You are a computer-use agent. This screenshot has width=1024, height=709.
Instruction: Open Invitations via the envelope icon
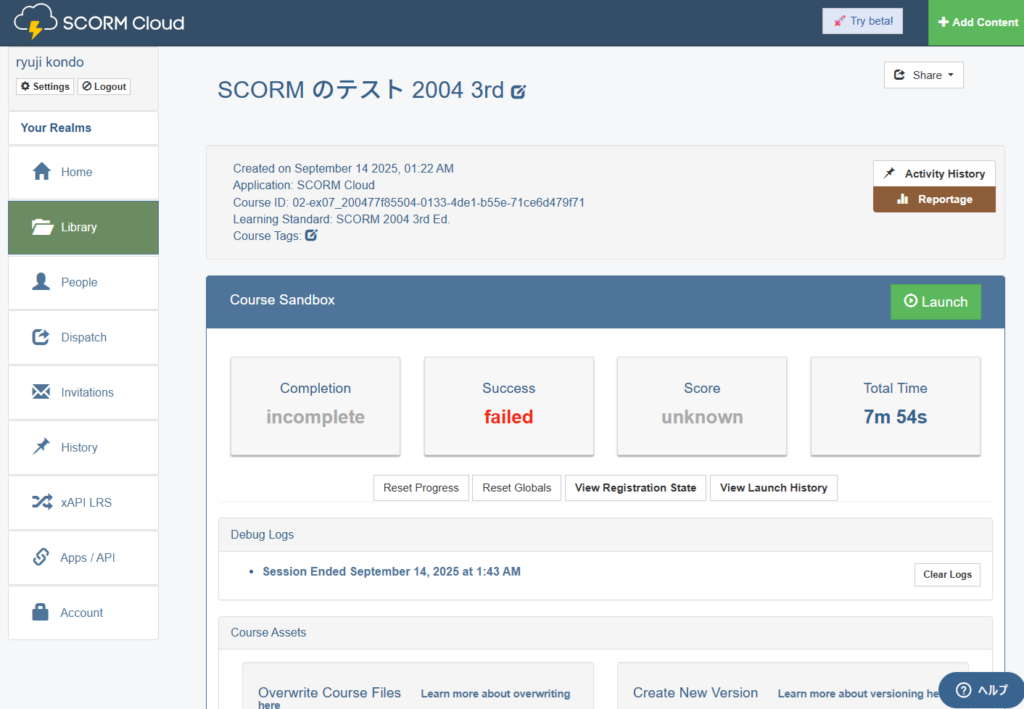[x=41, y=392]
